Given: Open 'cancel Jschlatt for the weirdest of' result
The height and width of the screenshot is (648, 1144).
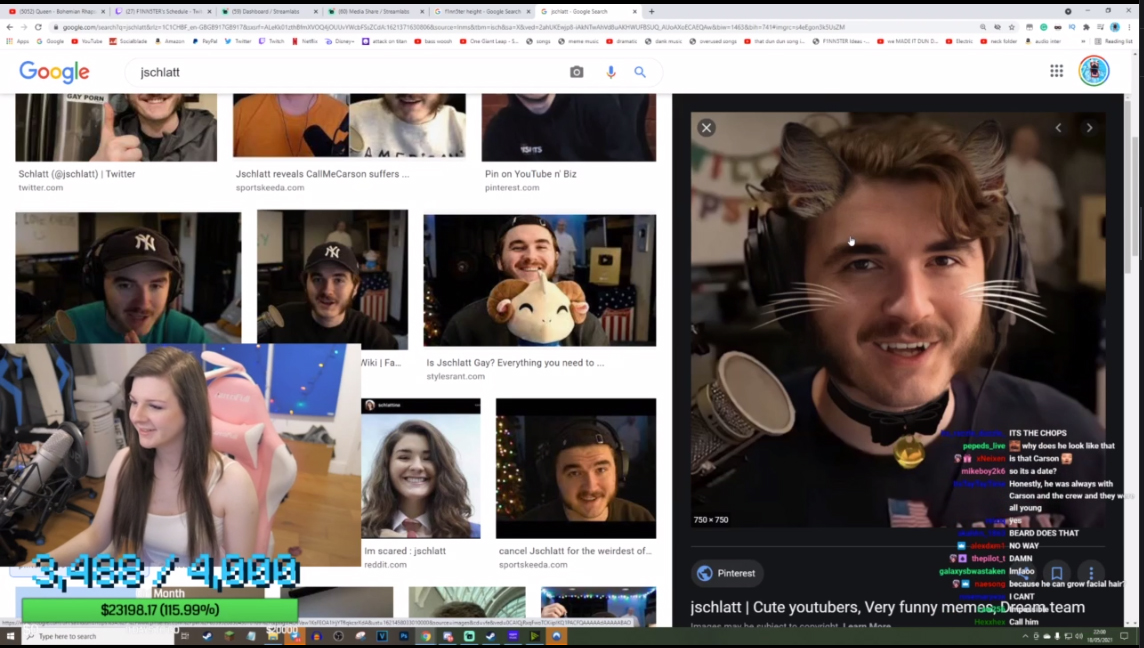Looking at the screenshot, I should tap(575, 551).
